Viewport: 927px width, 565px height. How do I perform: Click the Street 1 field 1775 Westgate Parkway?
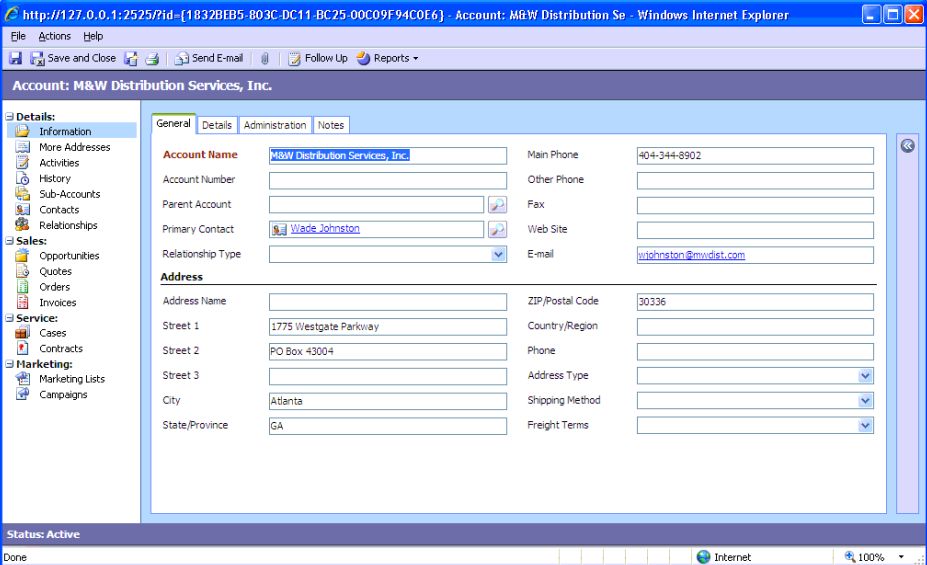(x=388, y=326)
